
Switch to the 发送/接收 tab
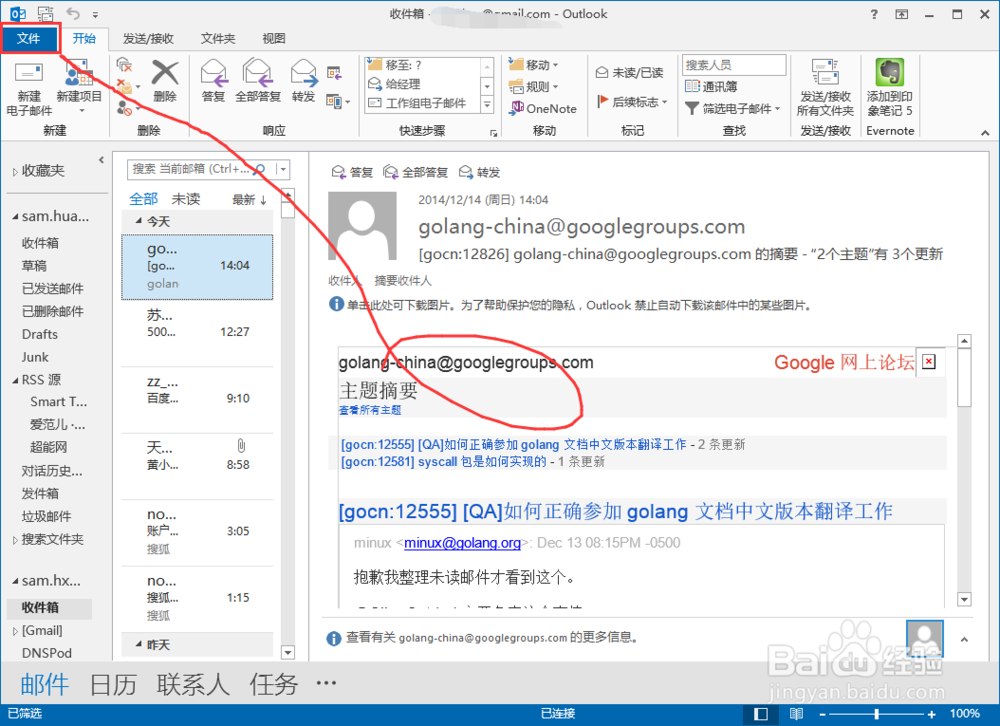(x=148, y=38)
